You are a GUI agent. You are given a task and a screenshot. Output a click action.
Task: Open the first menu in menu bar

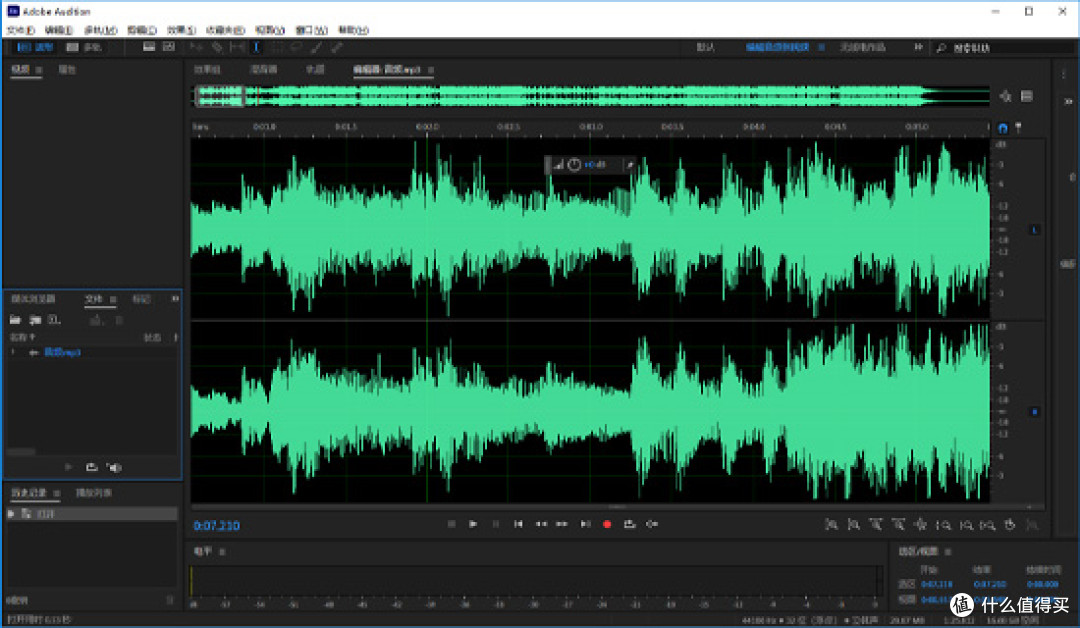[21, 30]
